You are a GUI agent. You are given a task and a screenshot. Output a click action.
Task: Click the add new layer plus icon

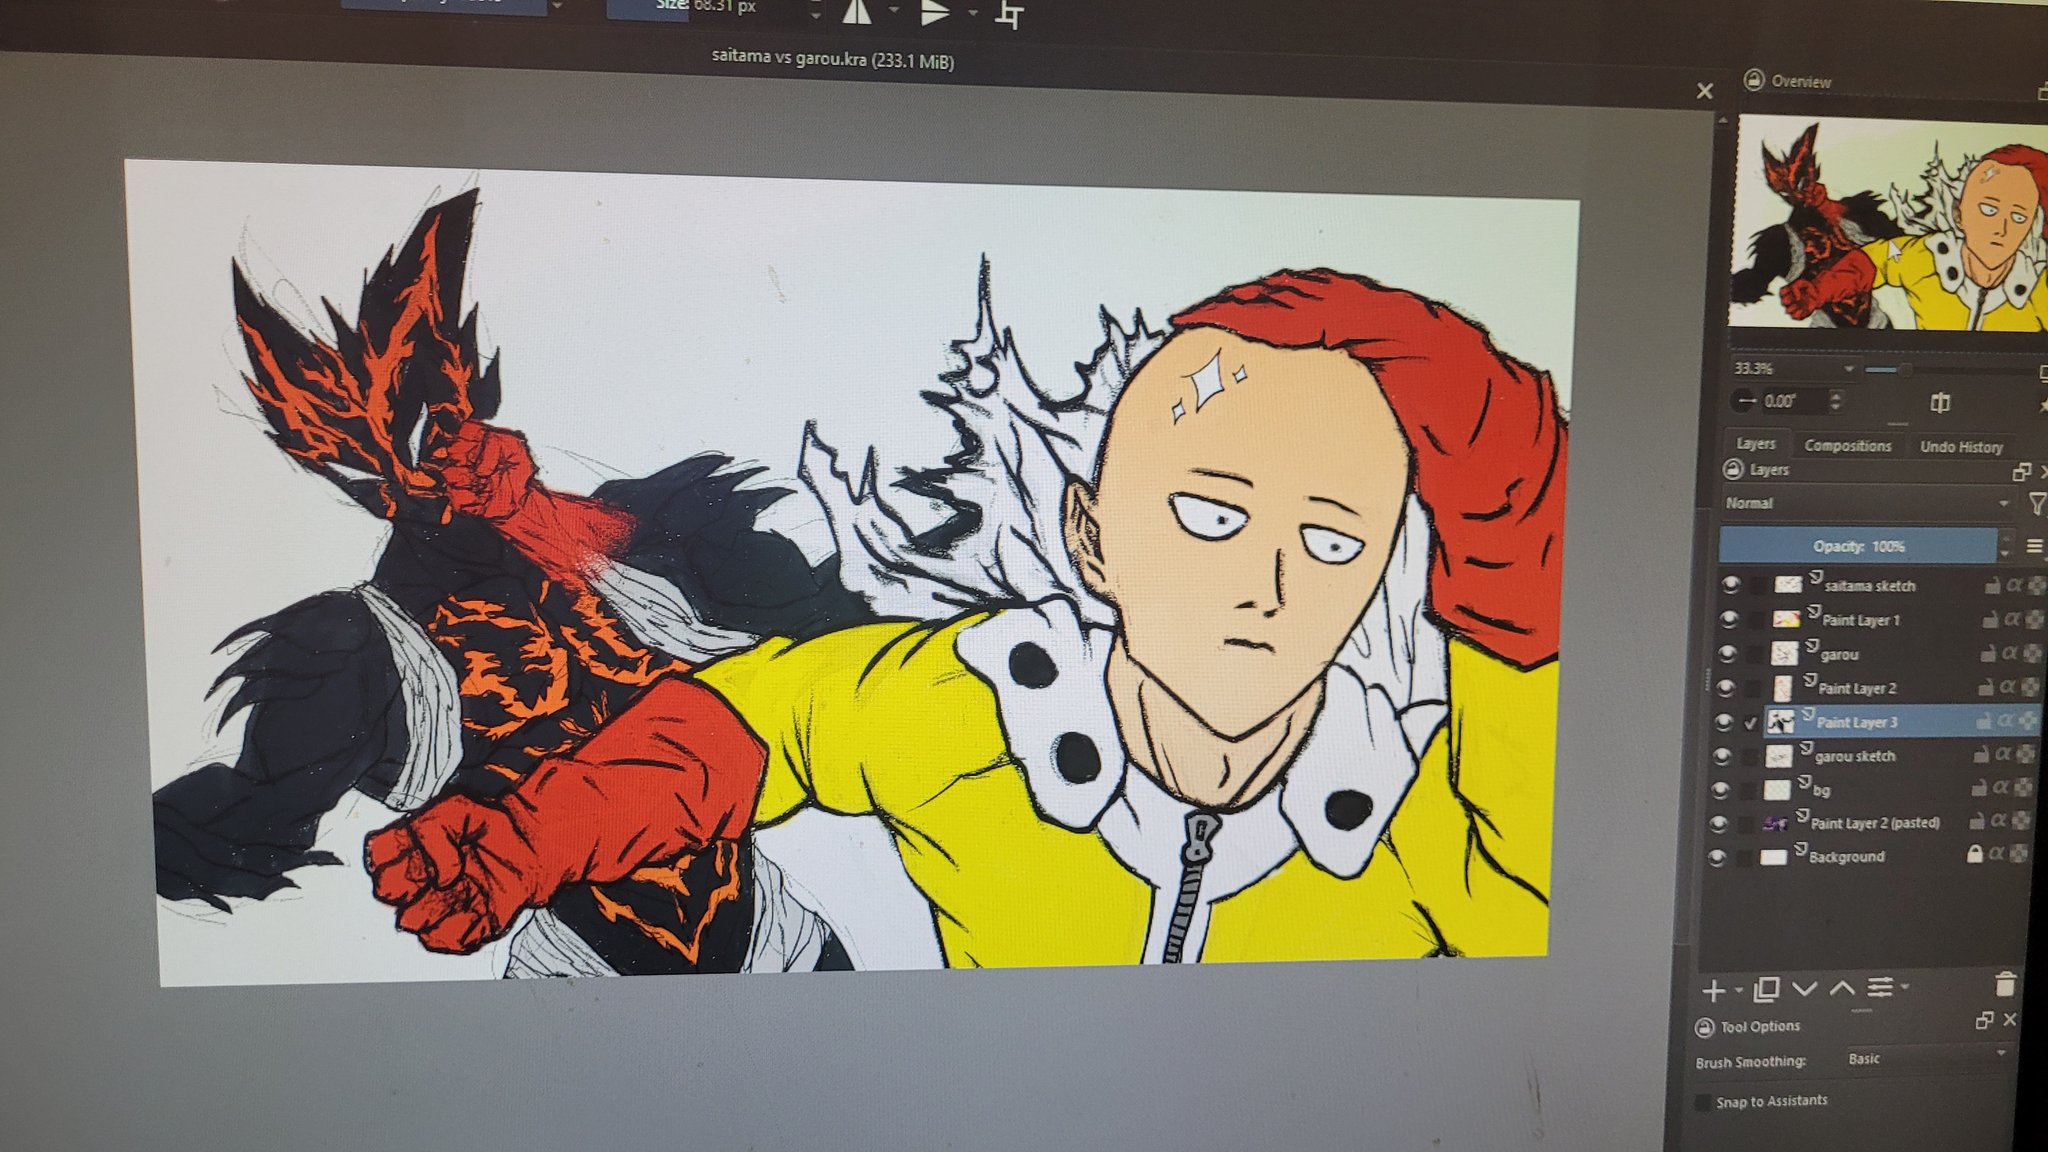(x=1713, y=990)
